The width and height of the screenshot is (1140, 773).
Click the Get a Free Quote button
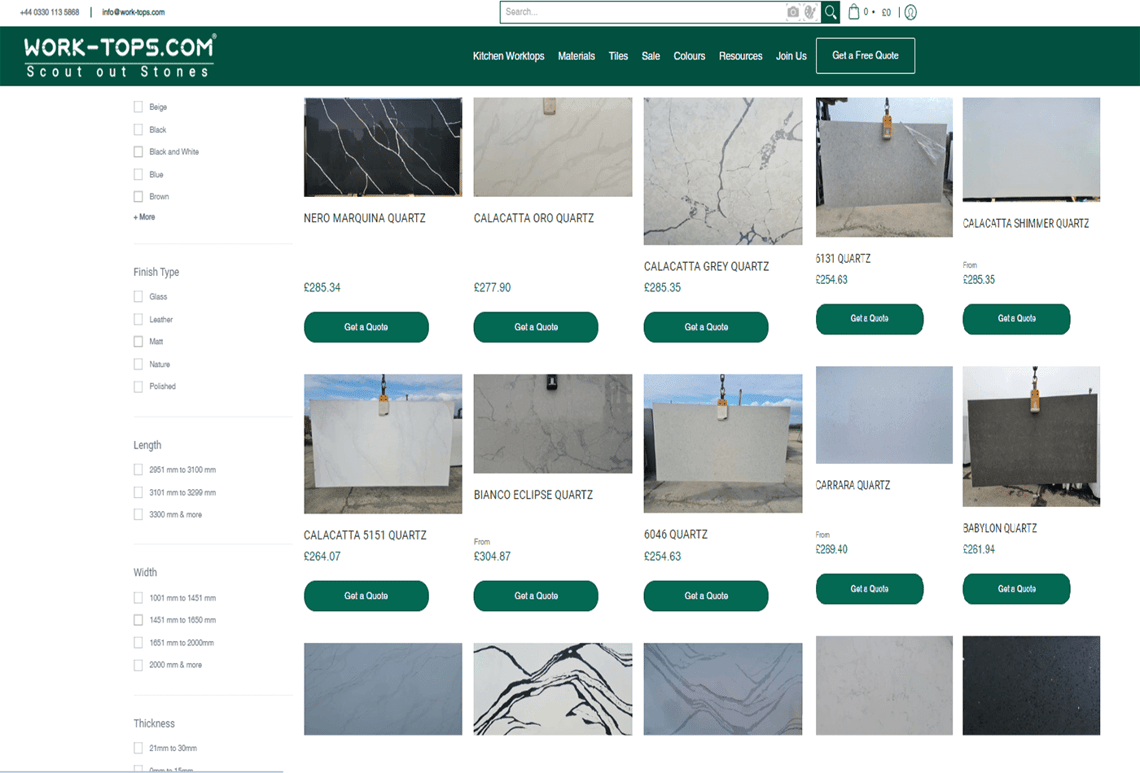pos(865,55)
